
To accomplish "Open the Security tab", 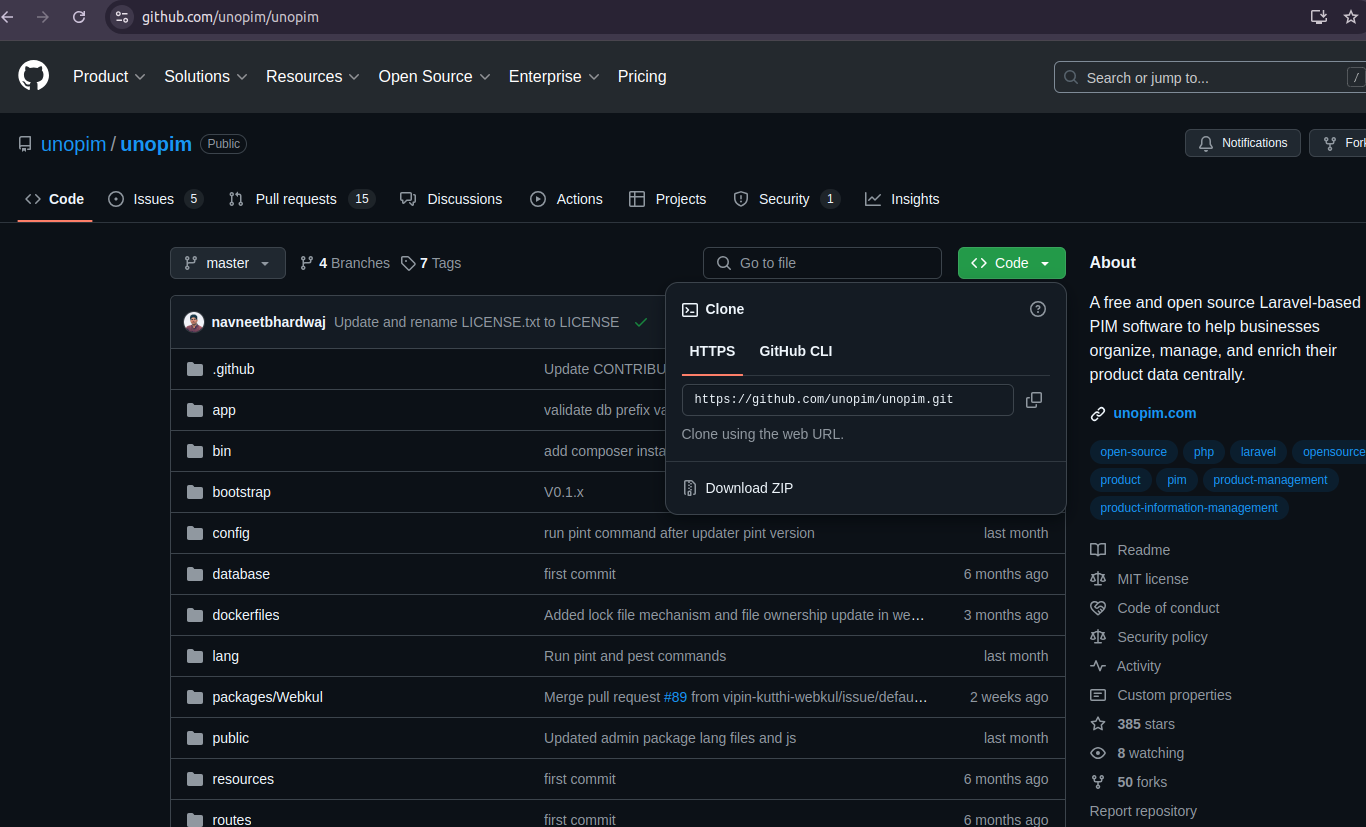I will tap(786, 199).
